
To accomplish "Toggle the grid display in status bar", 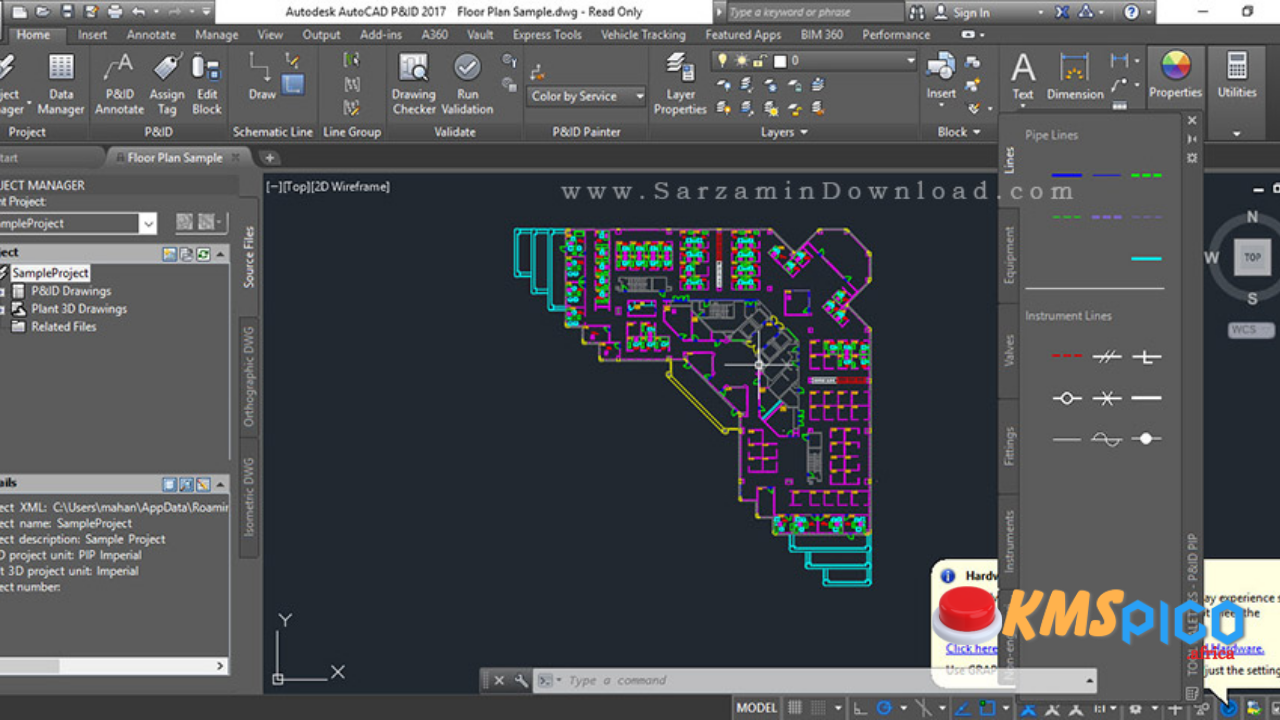I will tap(795, 707).
